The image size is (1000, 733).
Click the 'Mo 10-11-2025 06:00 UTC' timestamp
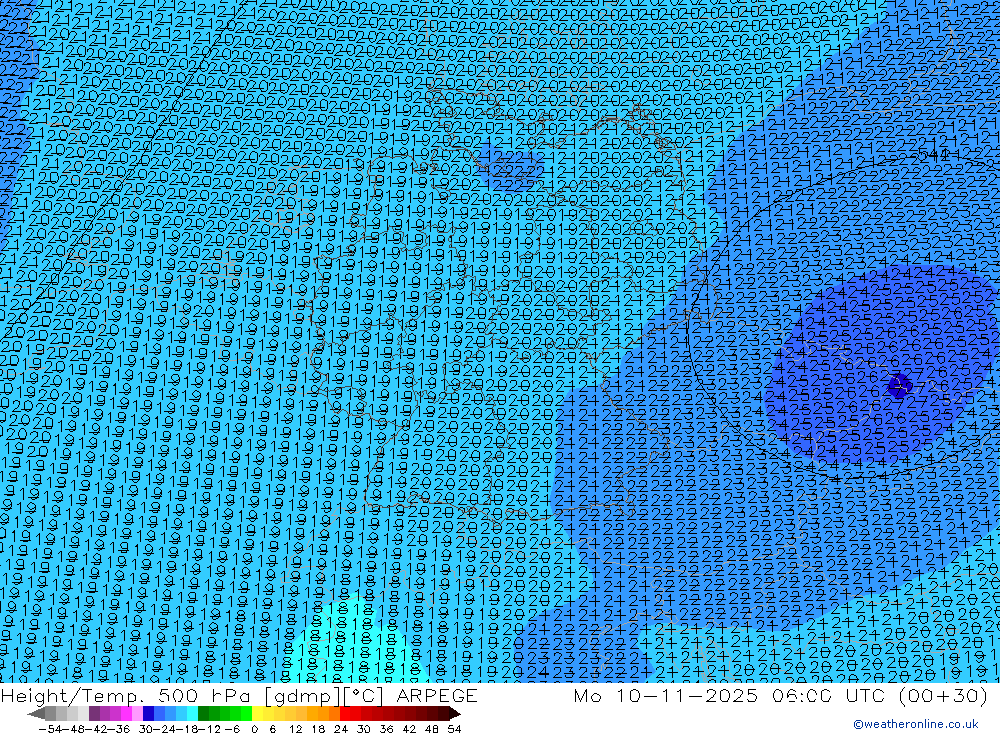(732, 695)
